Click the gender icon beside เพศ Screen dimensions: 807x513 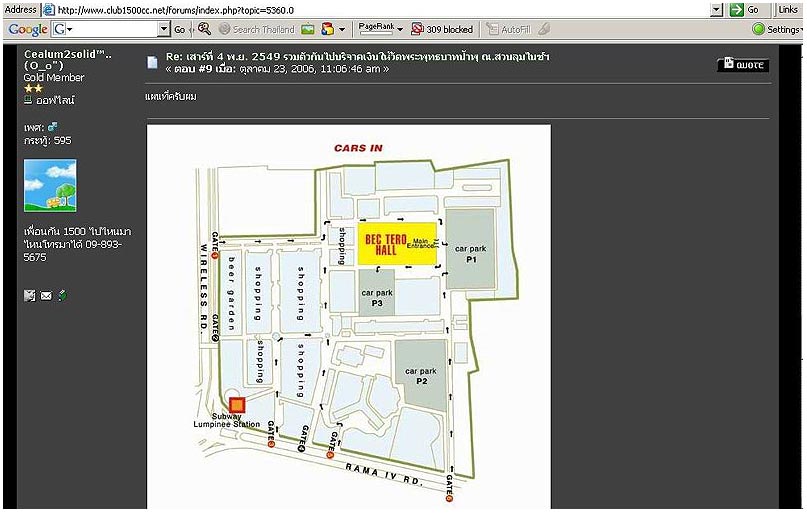52,127
